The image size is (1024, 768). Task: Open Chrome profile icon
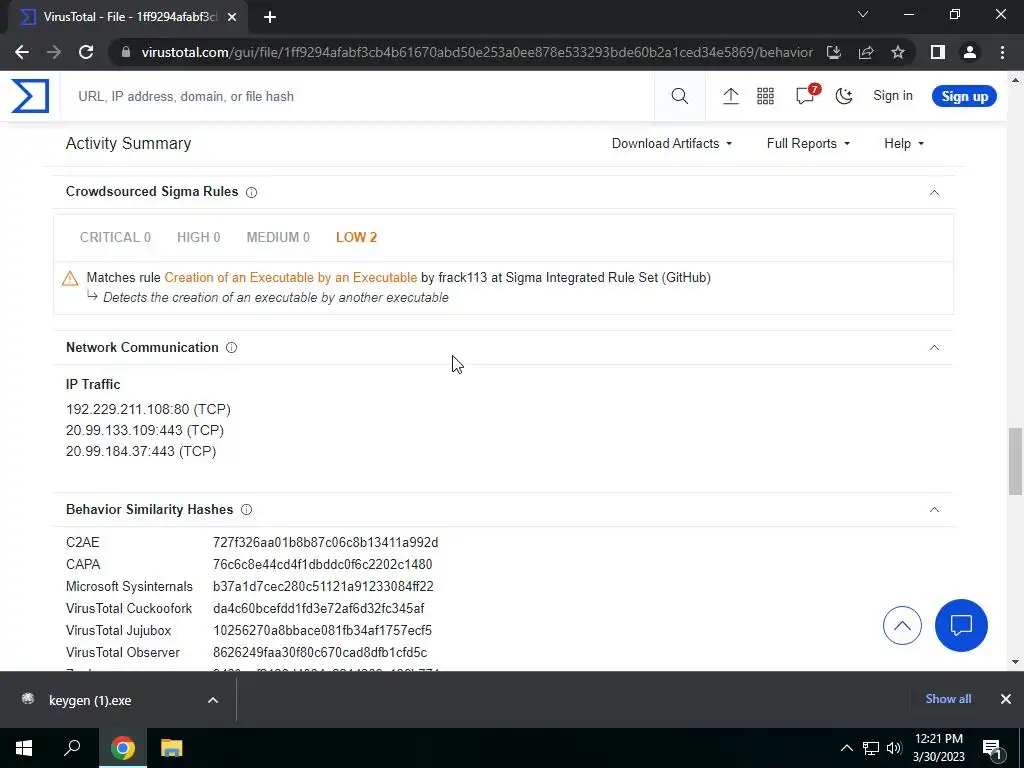[970, 52]
